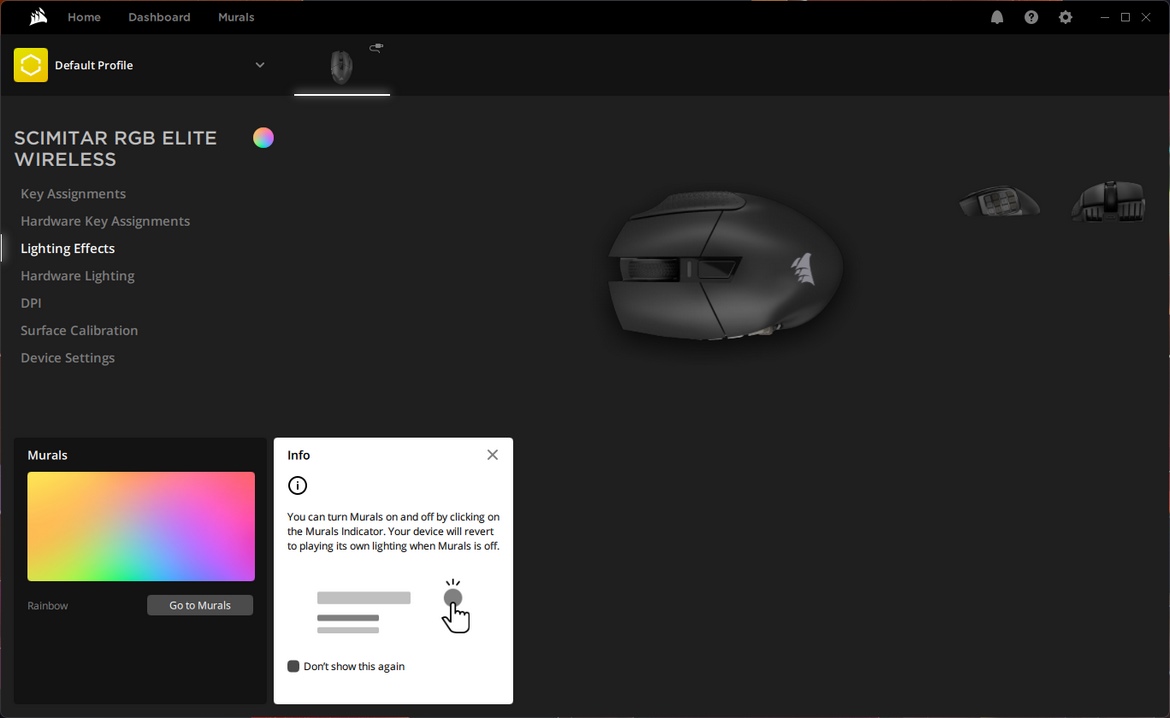Click the yellow Default Profile icon

pyautogui.click(x=31, y=65)
